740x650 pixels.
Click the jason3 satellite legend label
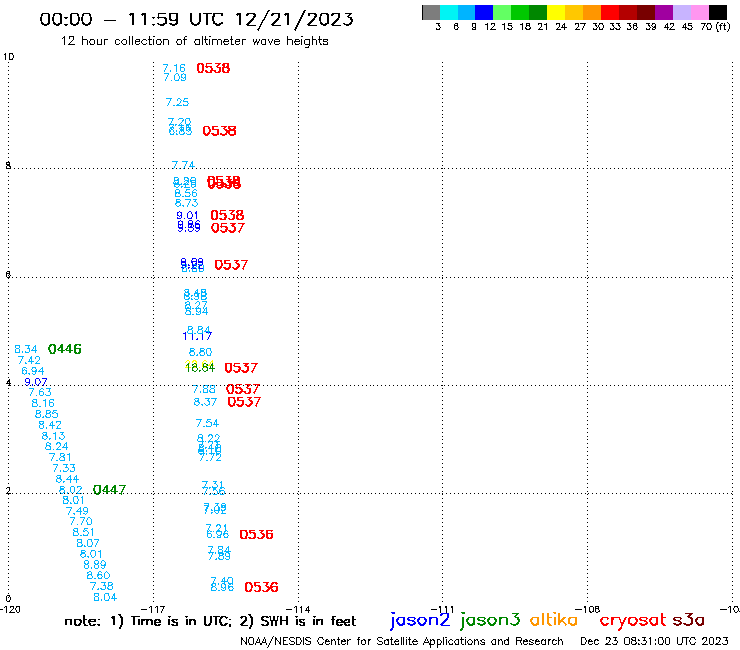click(490, 621)
